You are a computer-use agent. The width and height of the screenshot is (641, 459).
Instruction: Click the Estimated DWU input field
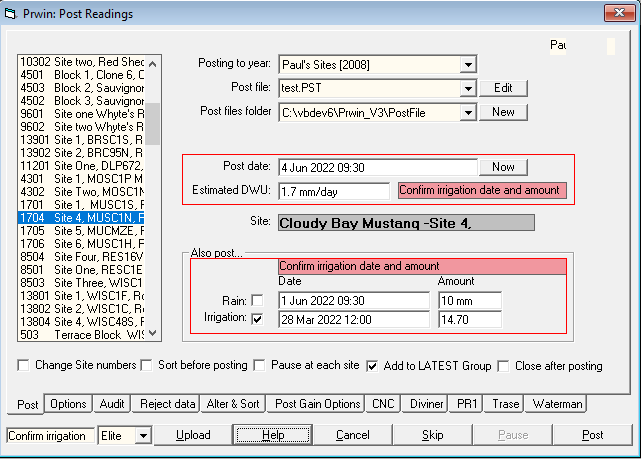(x=335, y=190)
